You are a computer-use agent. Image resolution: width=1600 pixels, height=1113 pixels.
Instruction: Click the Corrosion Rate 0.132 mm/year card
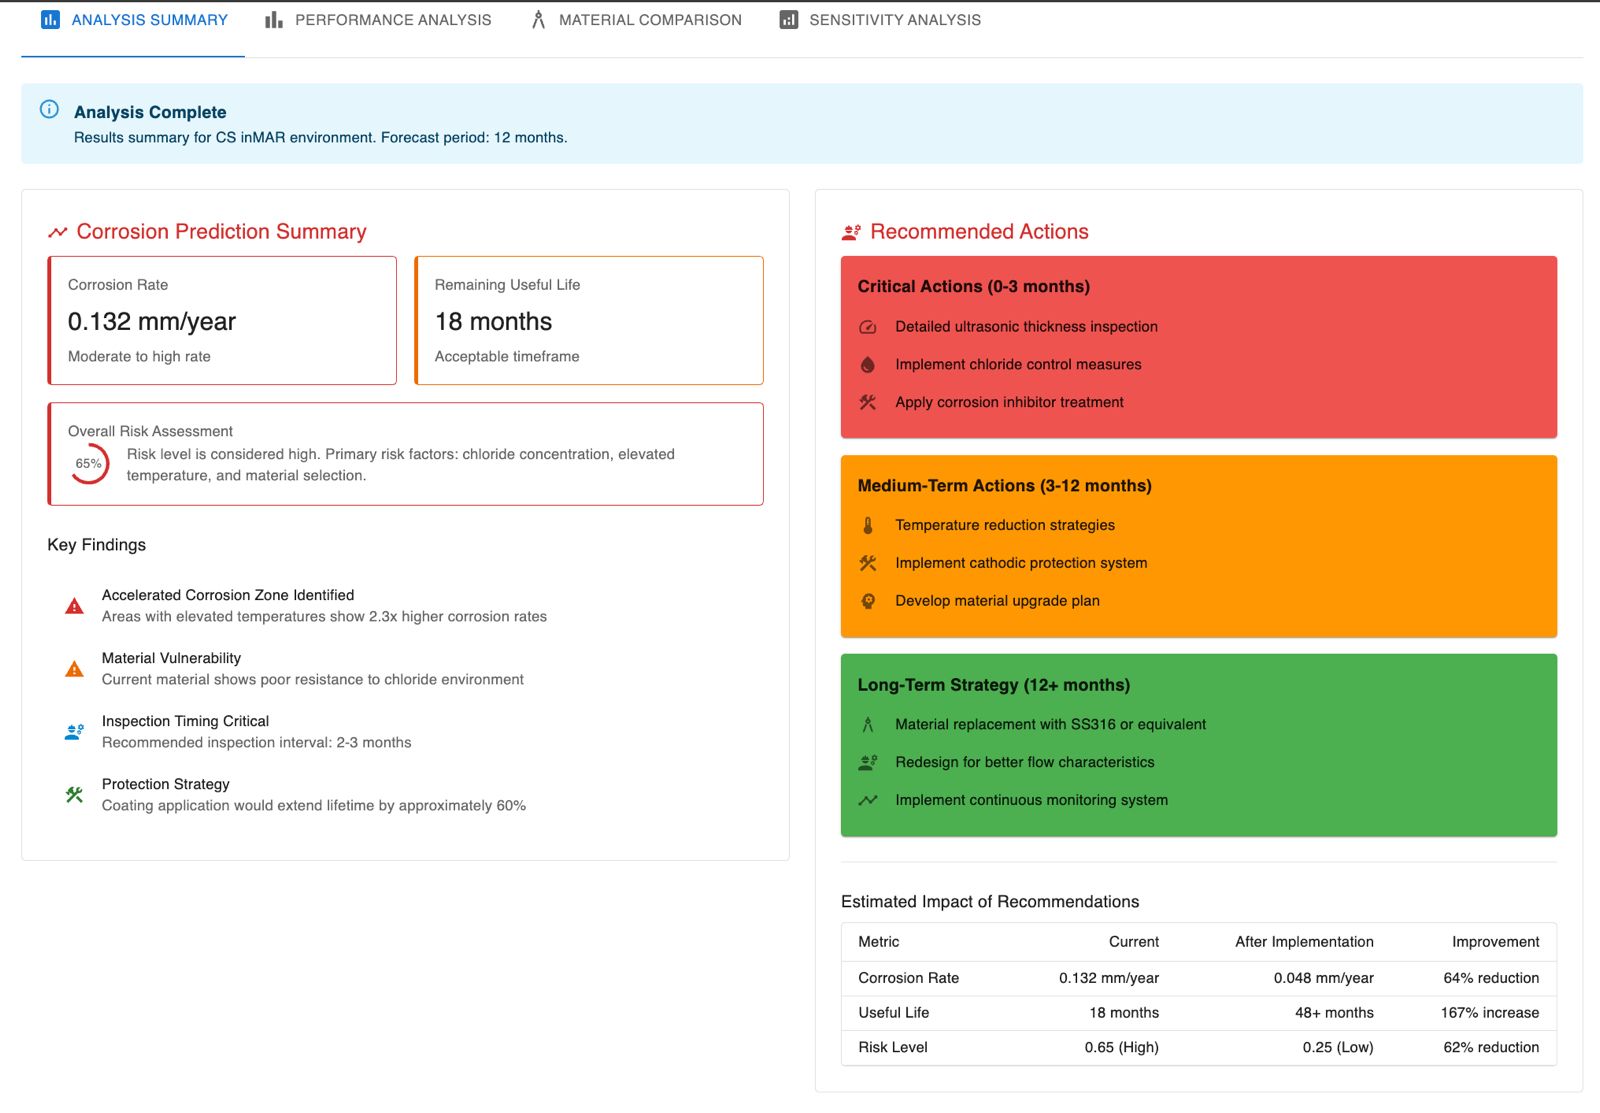click(x=222, y=321)
